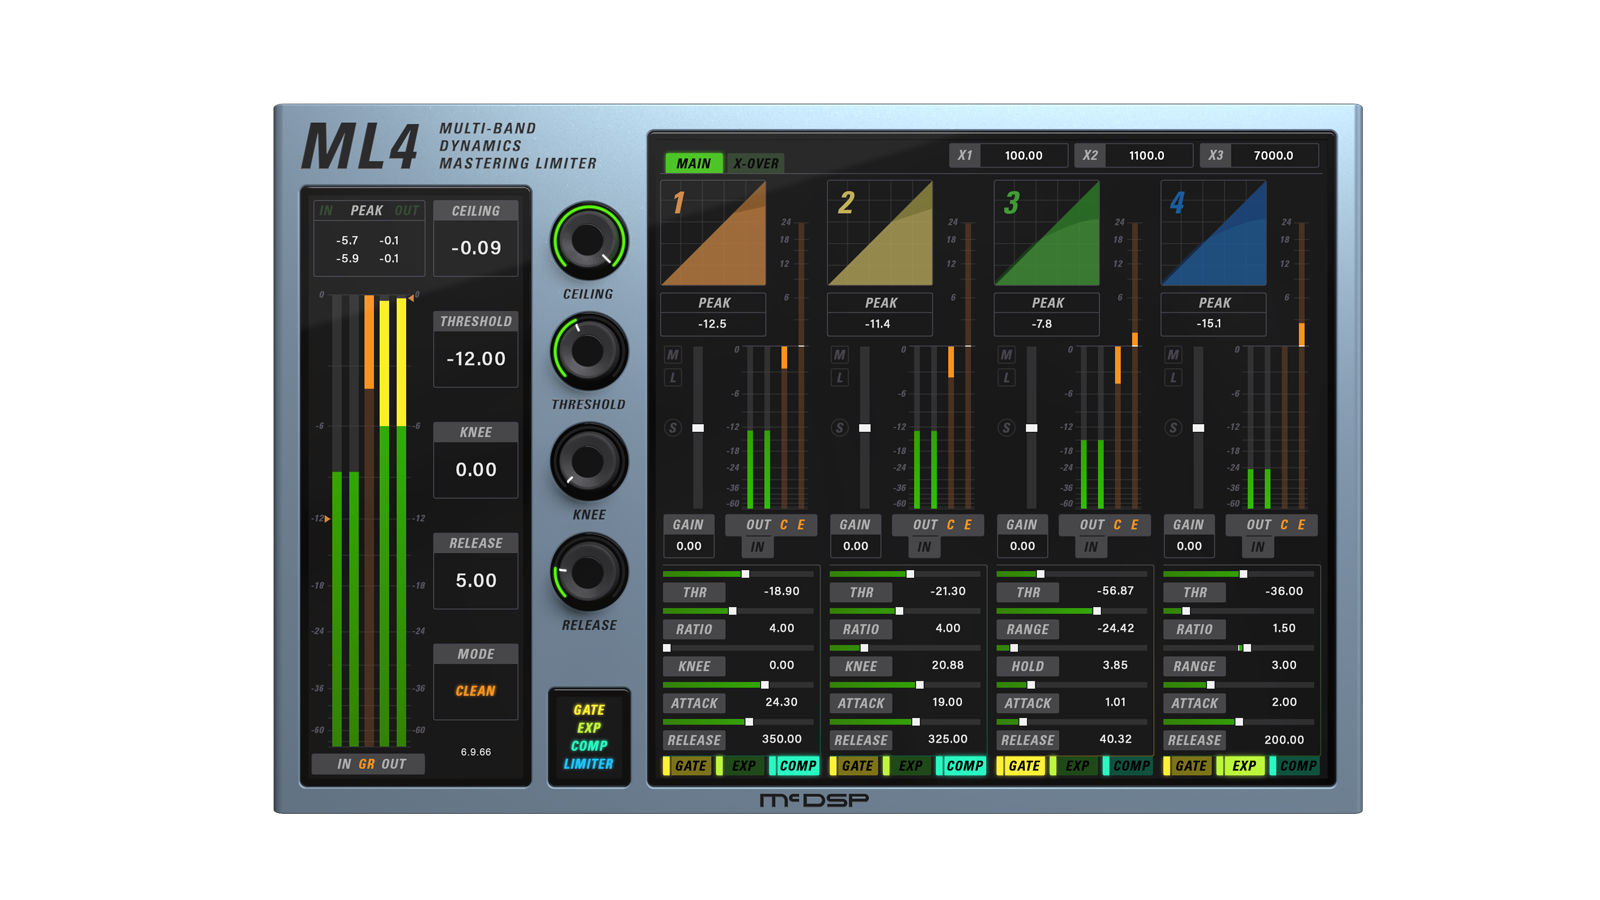Click the band 3 PEAK readout -7.8
This screenshot has width=1600, height=900.
[1046, 324]
